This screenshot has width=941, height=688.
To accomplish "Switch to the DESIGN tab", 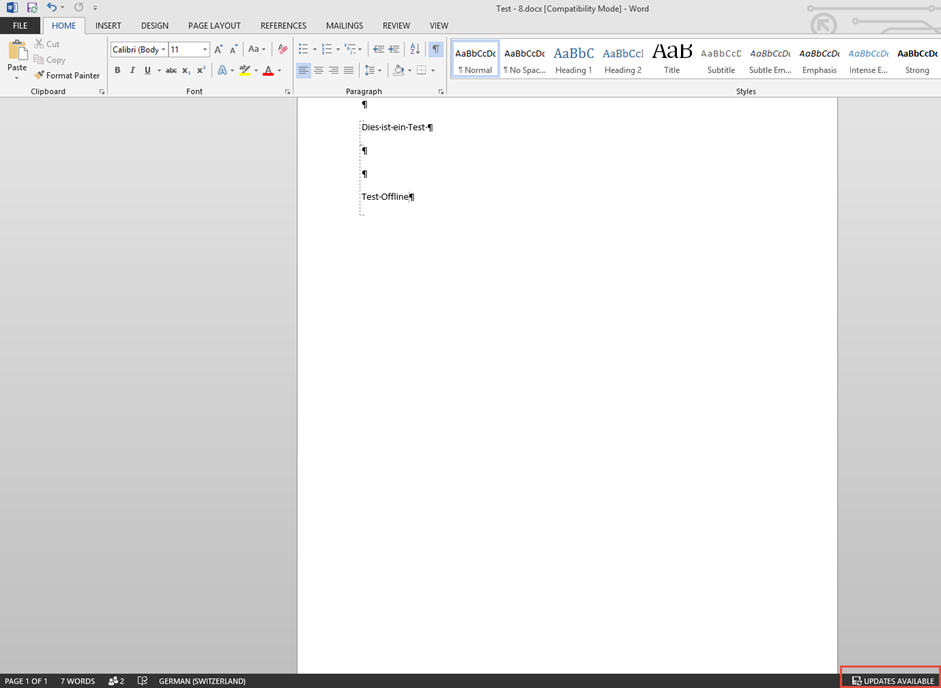I will click(155, 25).
